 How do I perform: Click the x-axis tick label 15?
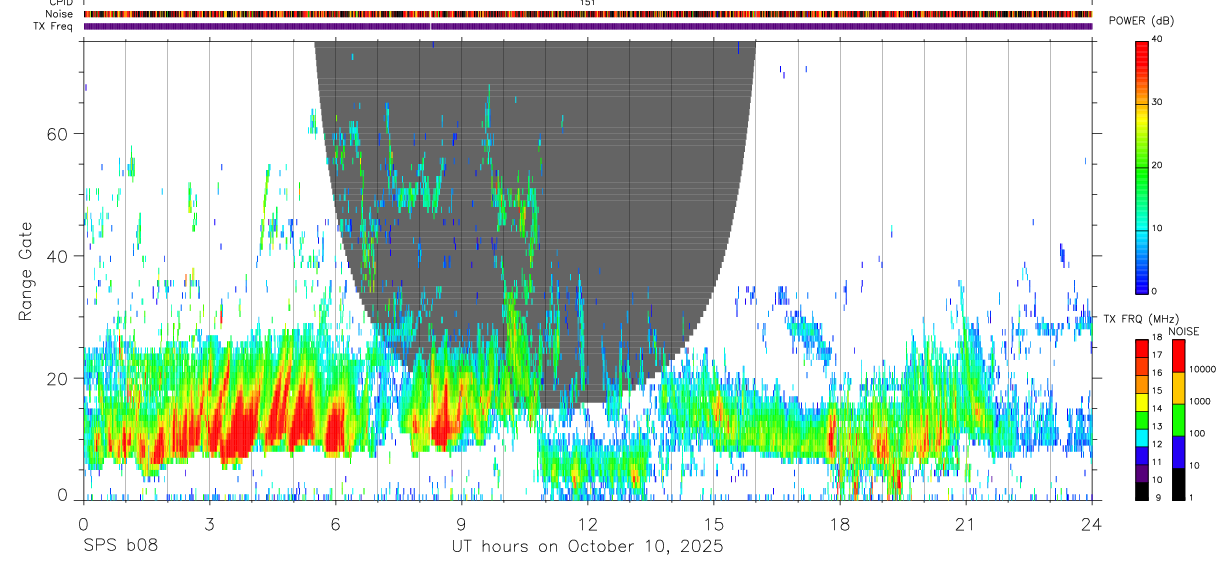(x=713, y=524)
